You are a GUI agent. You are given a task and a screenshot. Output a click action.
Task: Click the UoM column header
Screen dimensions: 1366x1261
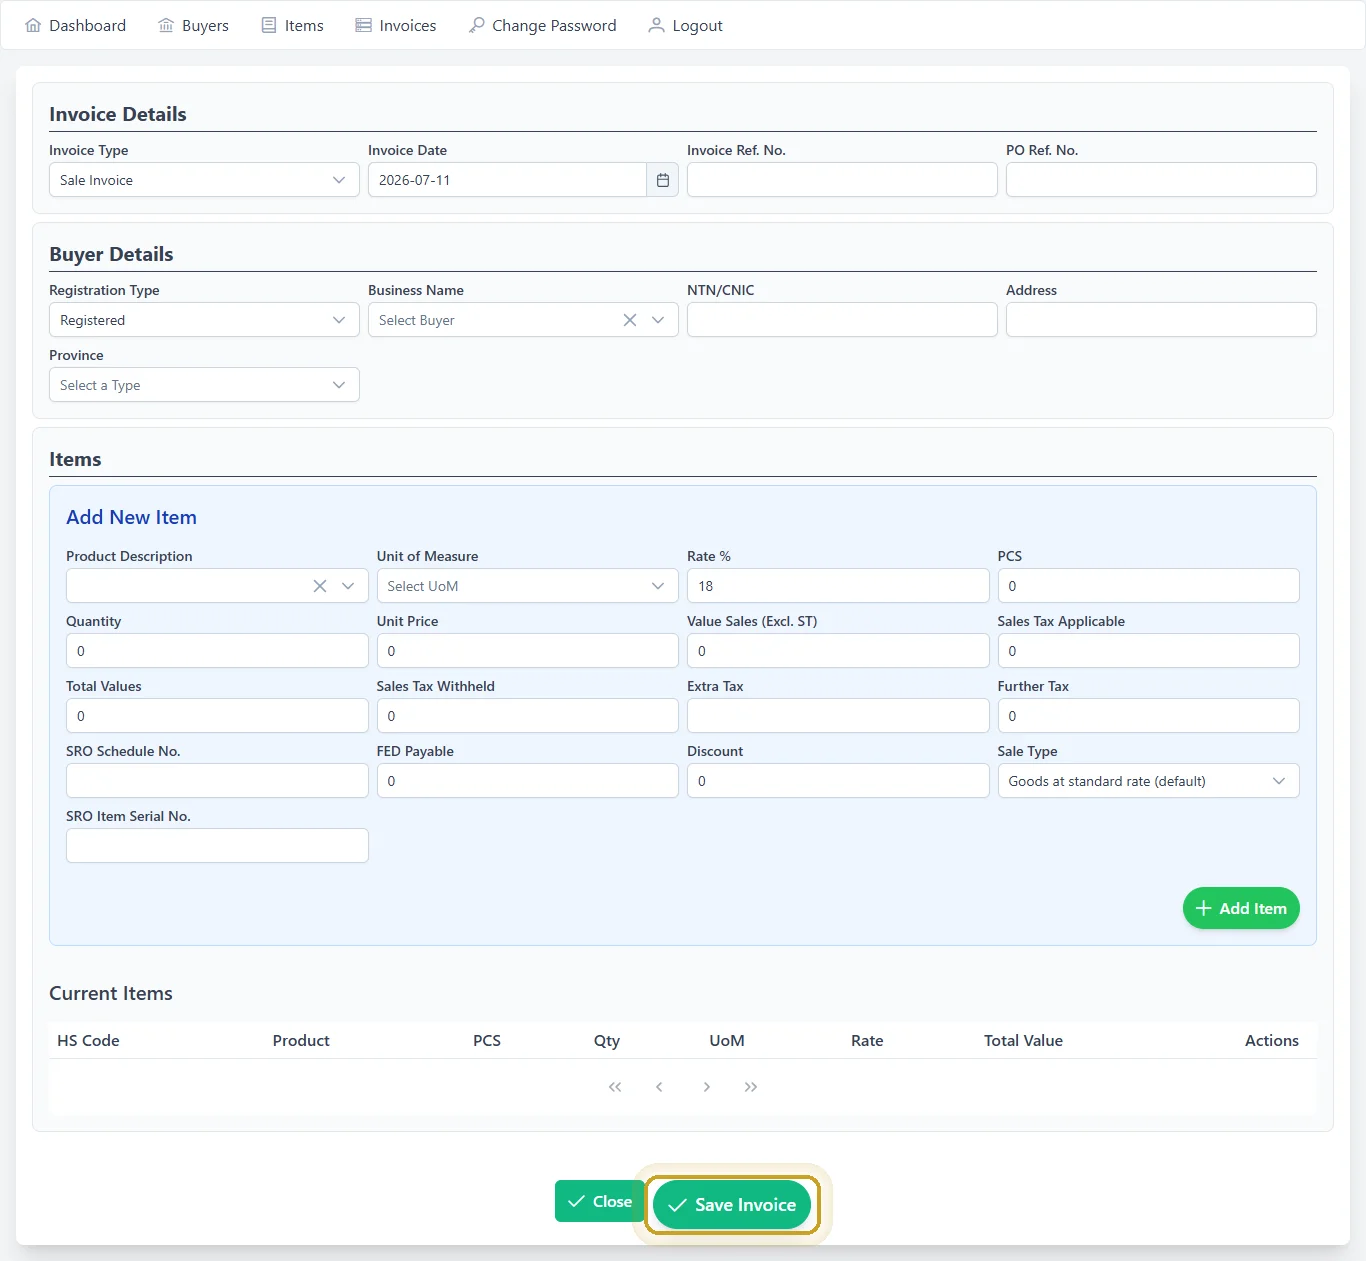click(x=727, y=1041)
